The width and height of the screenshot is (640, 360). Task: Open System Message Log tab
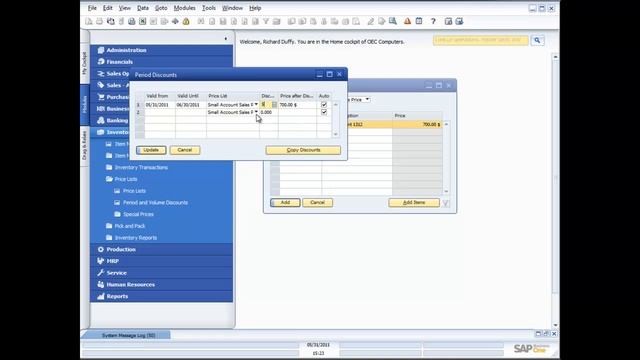129,336
